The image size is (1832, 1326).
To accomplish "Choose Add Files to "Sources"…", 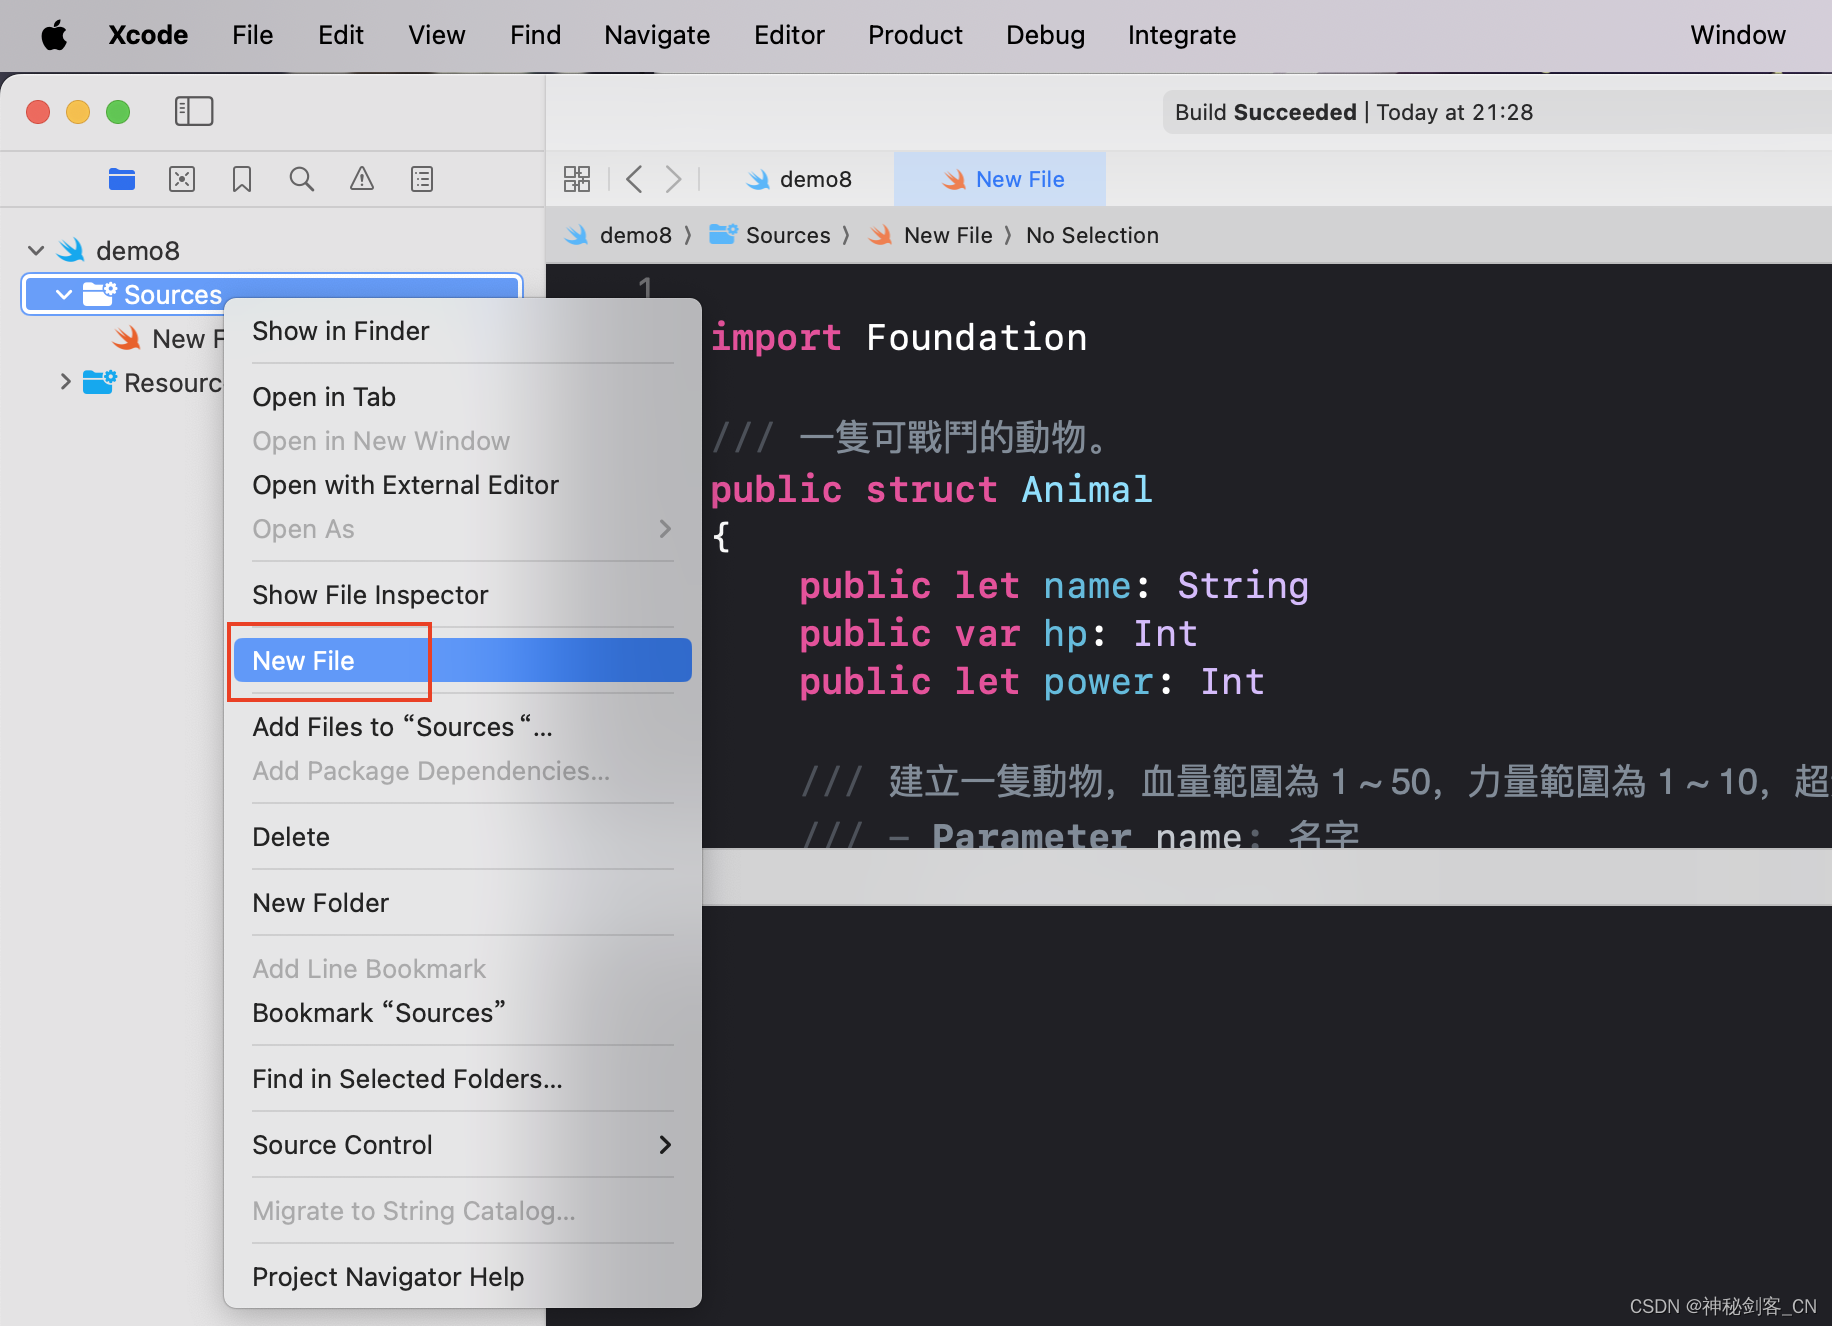I will tap(462, 727).
